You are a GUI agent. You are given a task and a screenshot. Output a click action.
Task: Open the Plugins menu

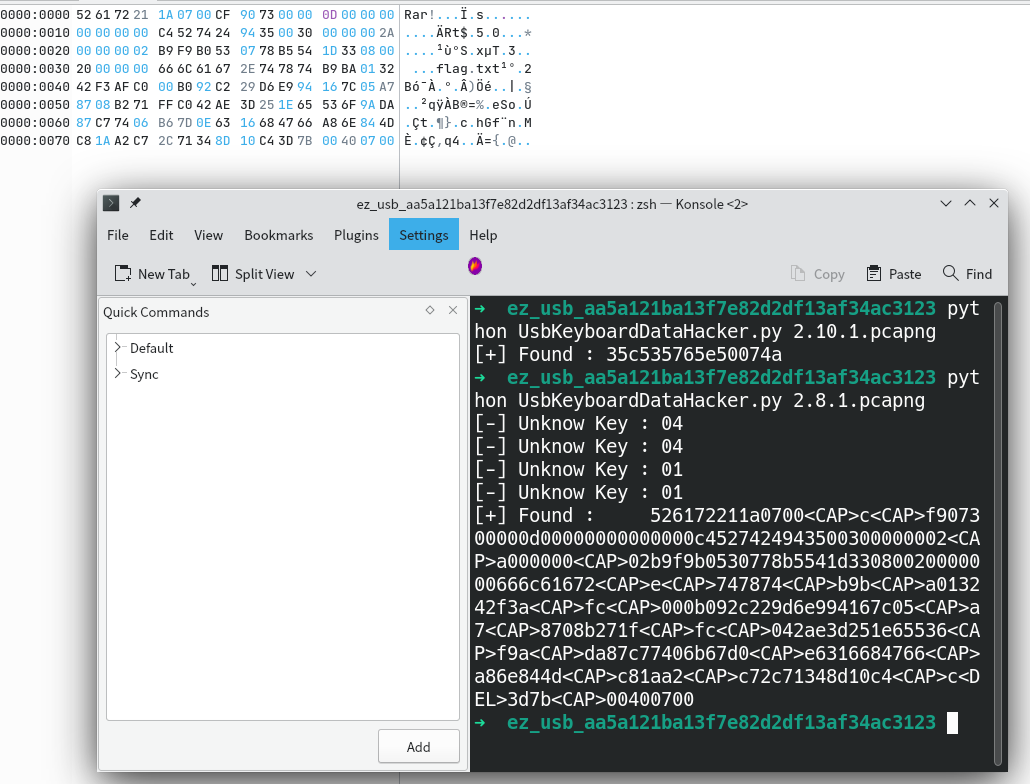(356, 235)
